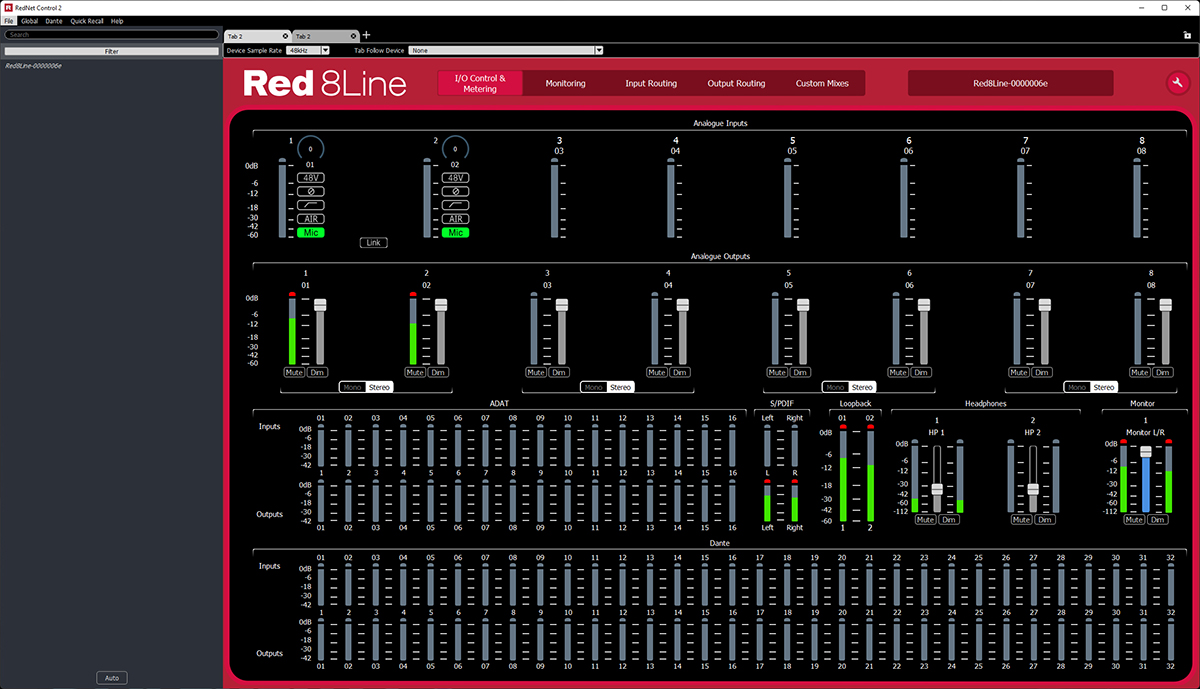Mute analogue output 7
The image size is (1200, 689).
pyautogui.click(x=1019, y=372)
